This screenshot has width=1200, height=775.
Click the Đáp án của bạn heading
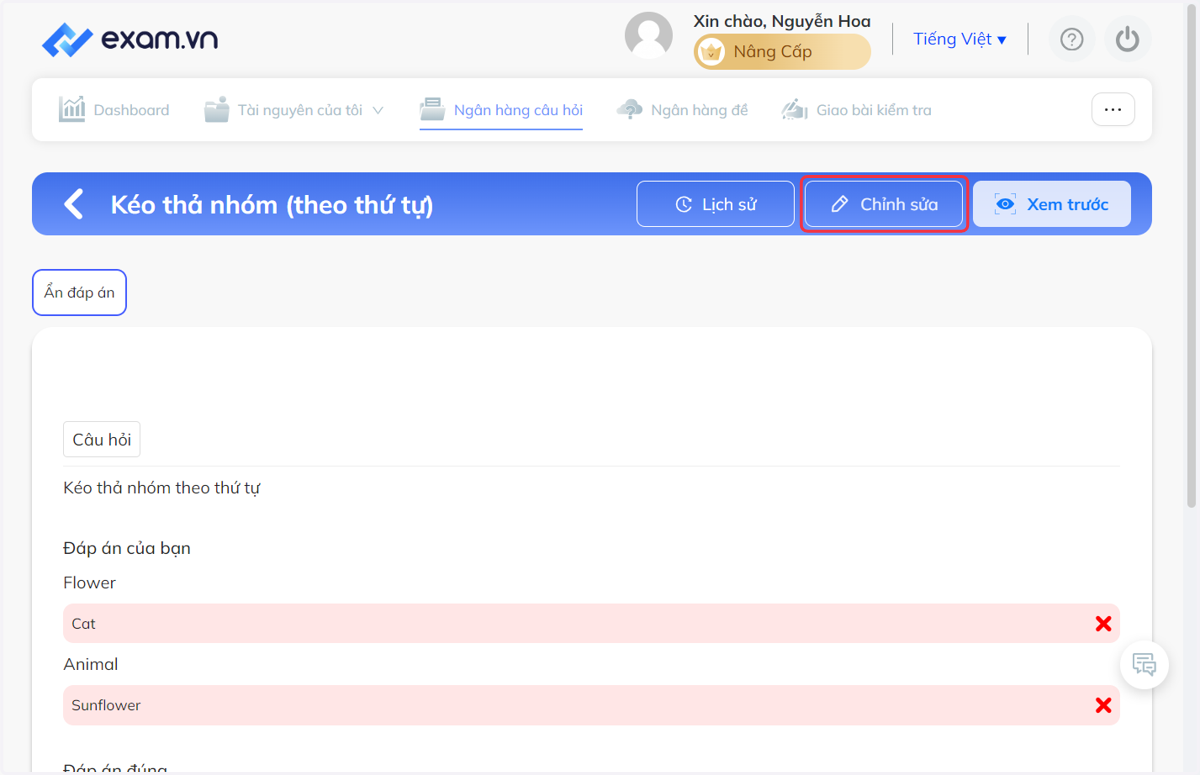[127, 548]
